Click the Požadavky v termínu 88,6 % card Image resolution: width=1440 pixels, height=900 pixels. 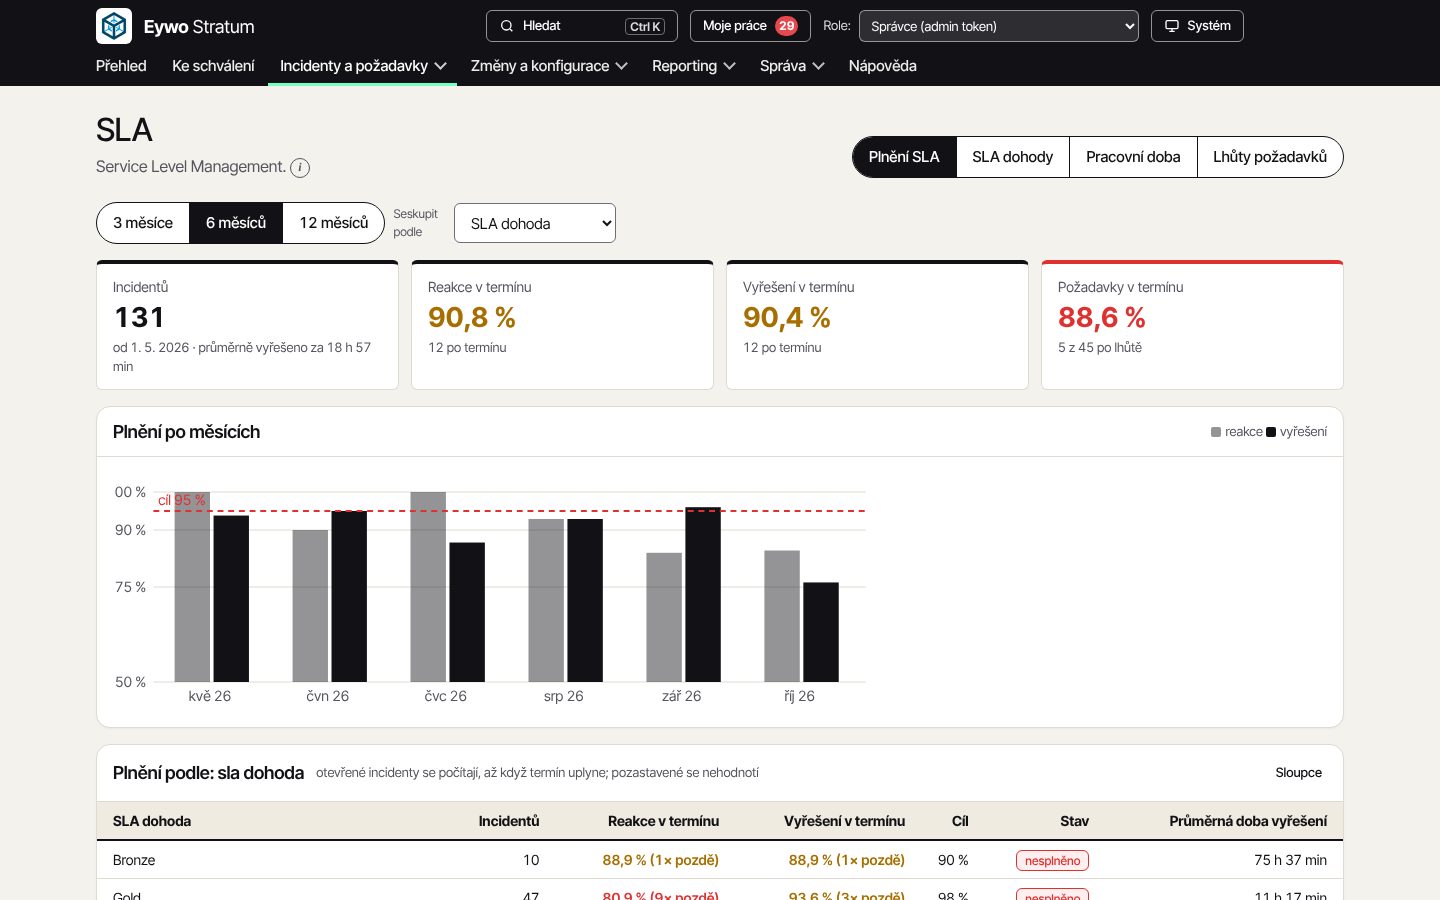click(1192, 325)
